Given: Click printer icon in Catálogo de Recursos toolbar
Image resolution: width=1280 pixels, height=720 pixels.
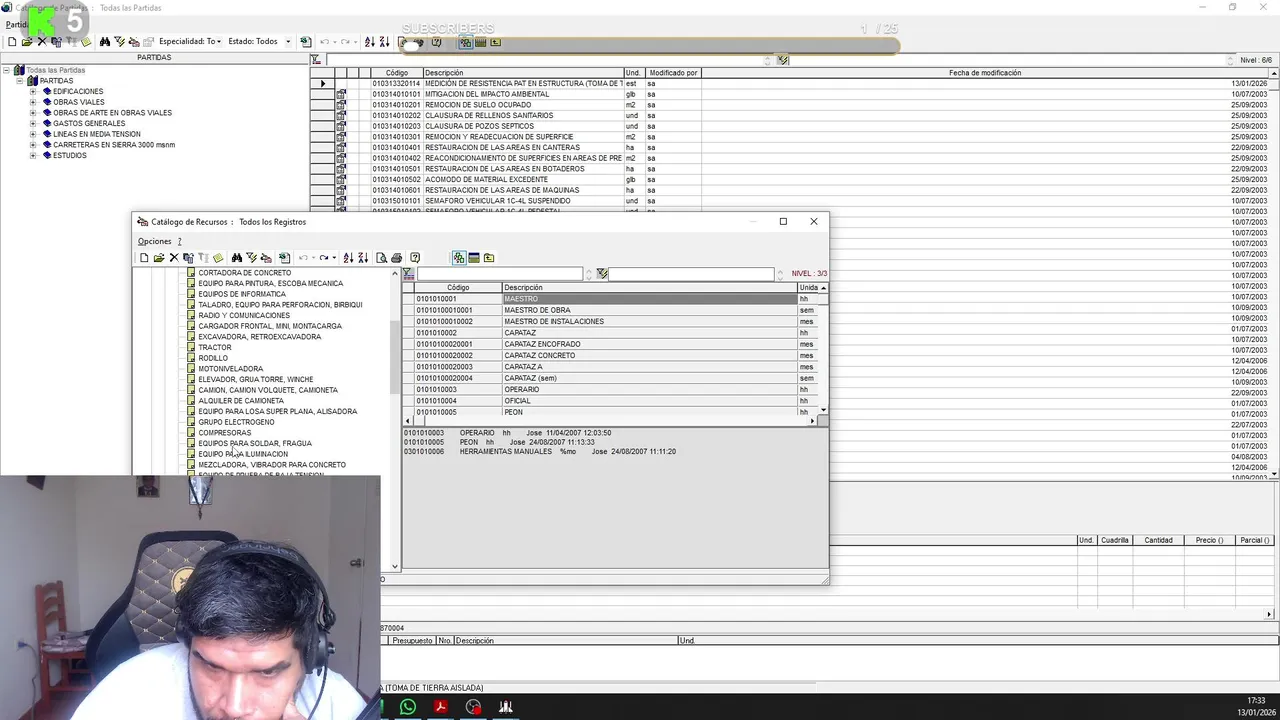Looking at the screenshot, I should click(397, 258).
